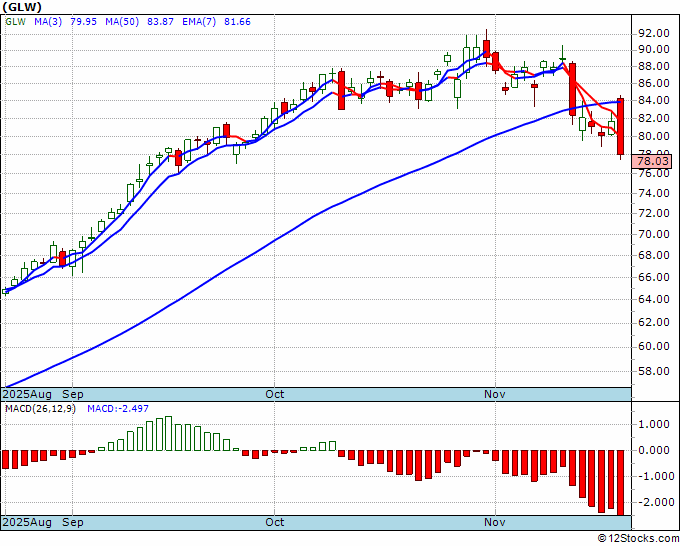This screenshot has width=680, height=546.
Task: Click the 90.00 price axis label
Action: (x=654, y=50)
